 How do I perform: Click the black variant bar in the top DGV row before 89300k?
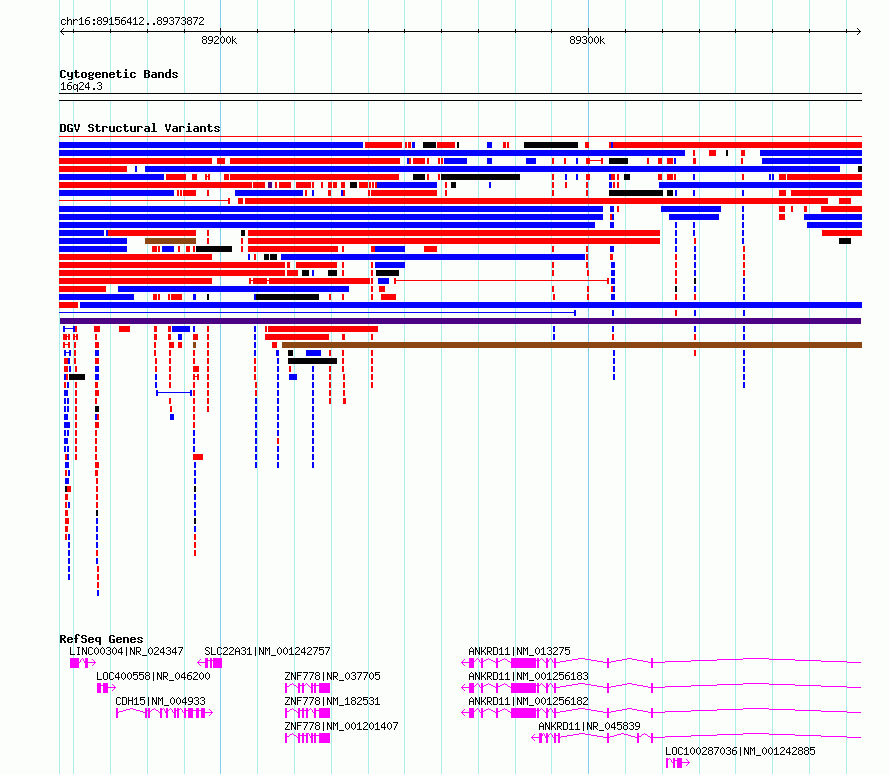(x=551, y=145)
